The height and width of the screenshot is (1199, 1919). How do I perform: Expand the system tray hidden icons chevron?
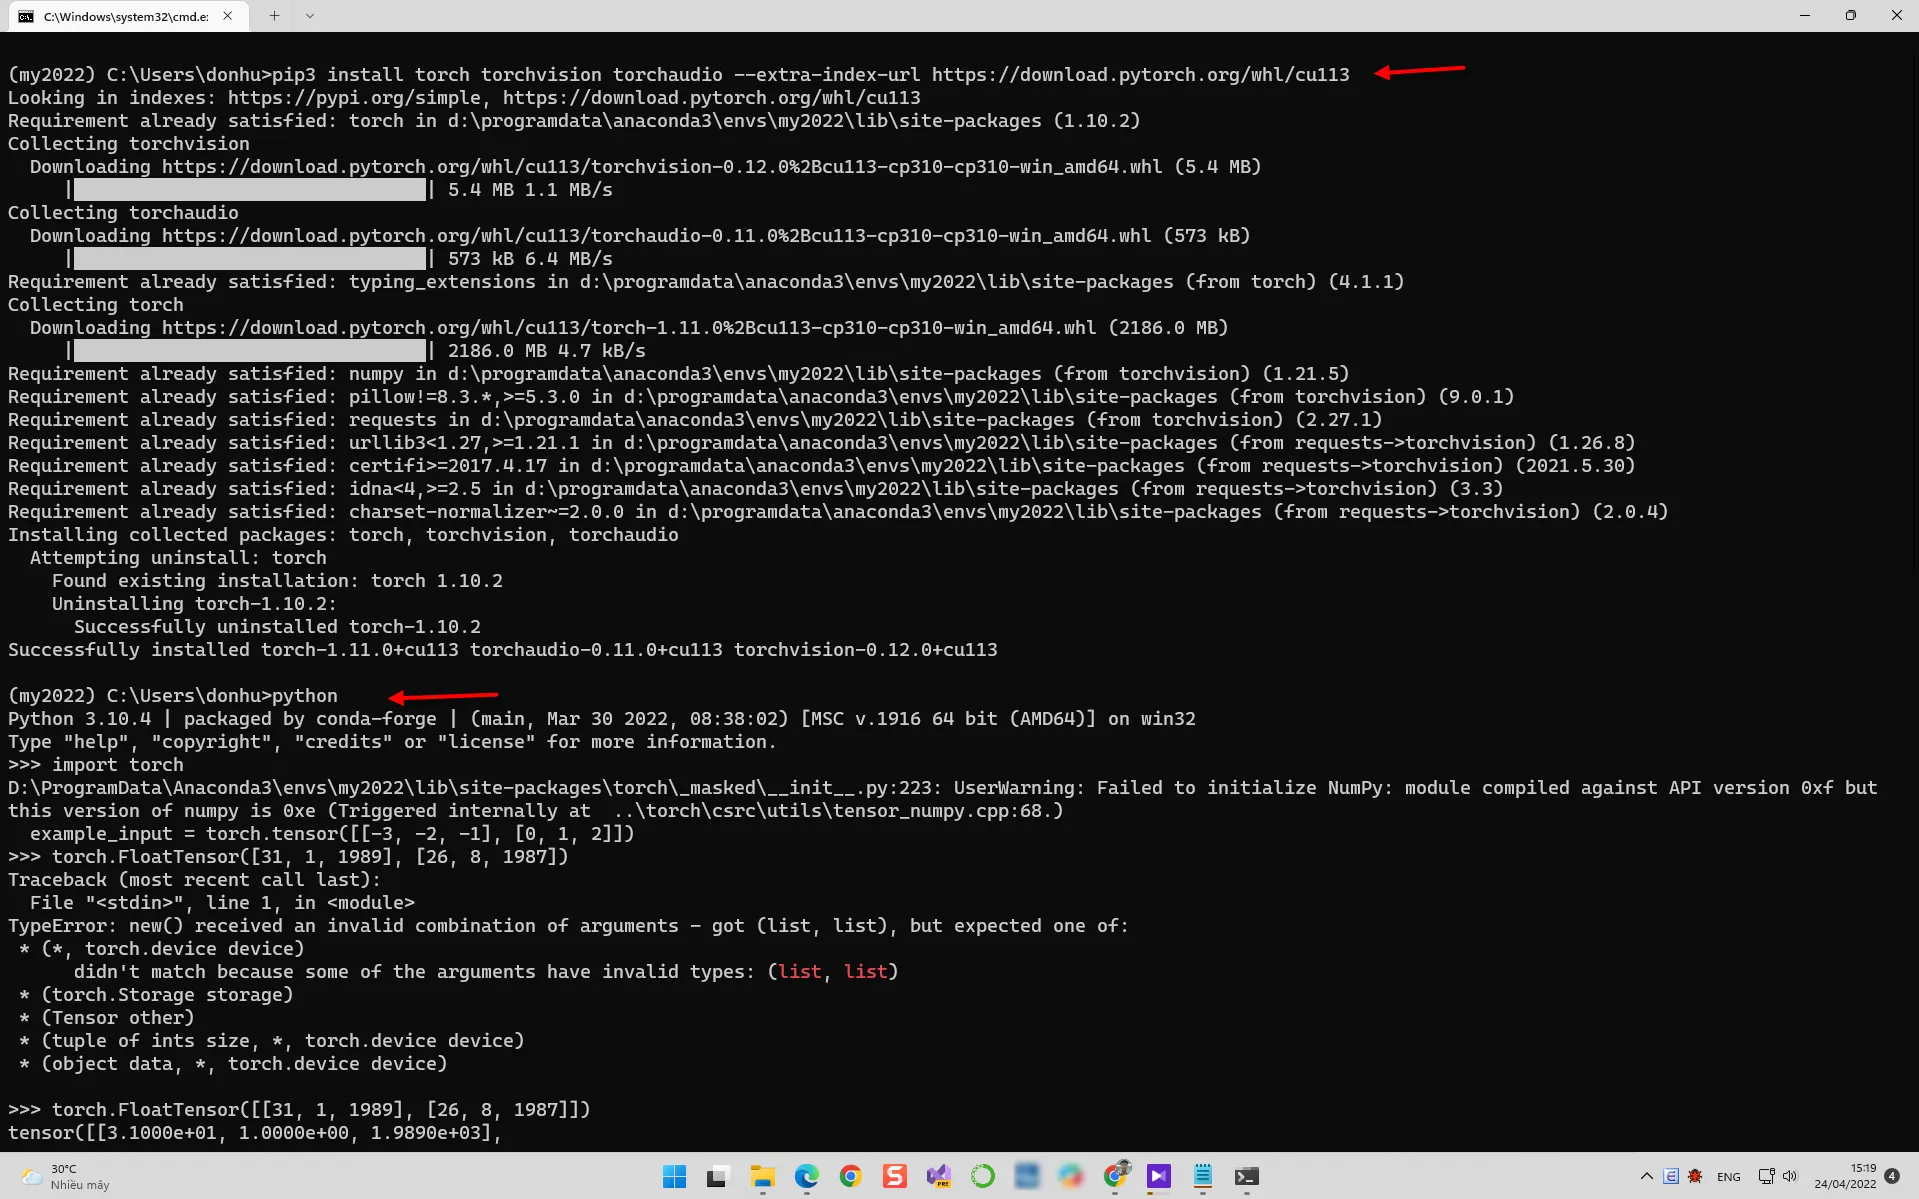click(x=1646, y=1176)
